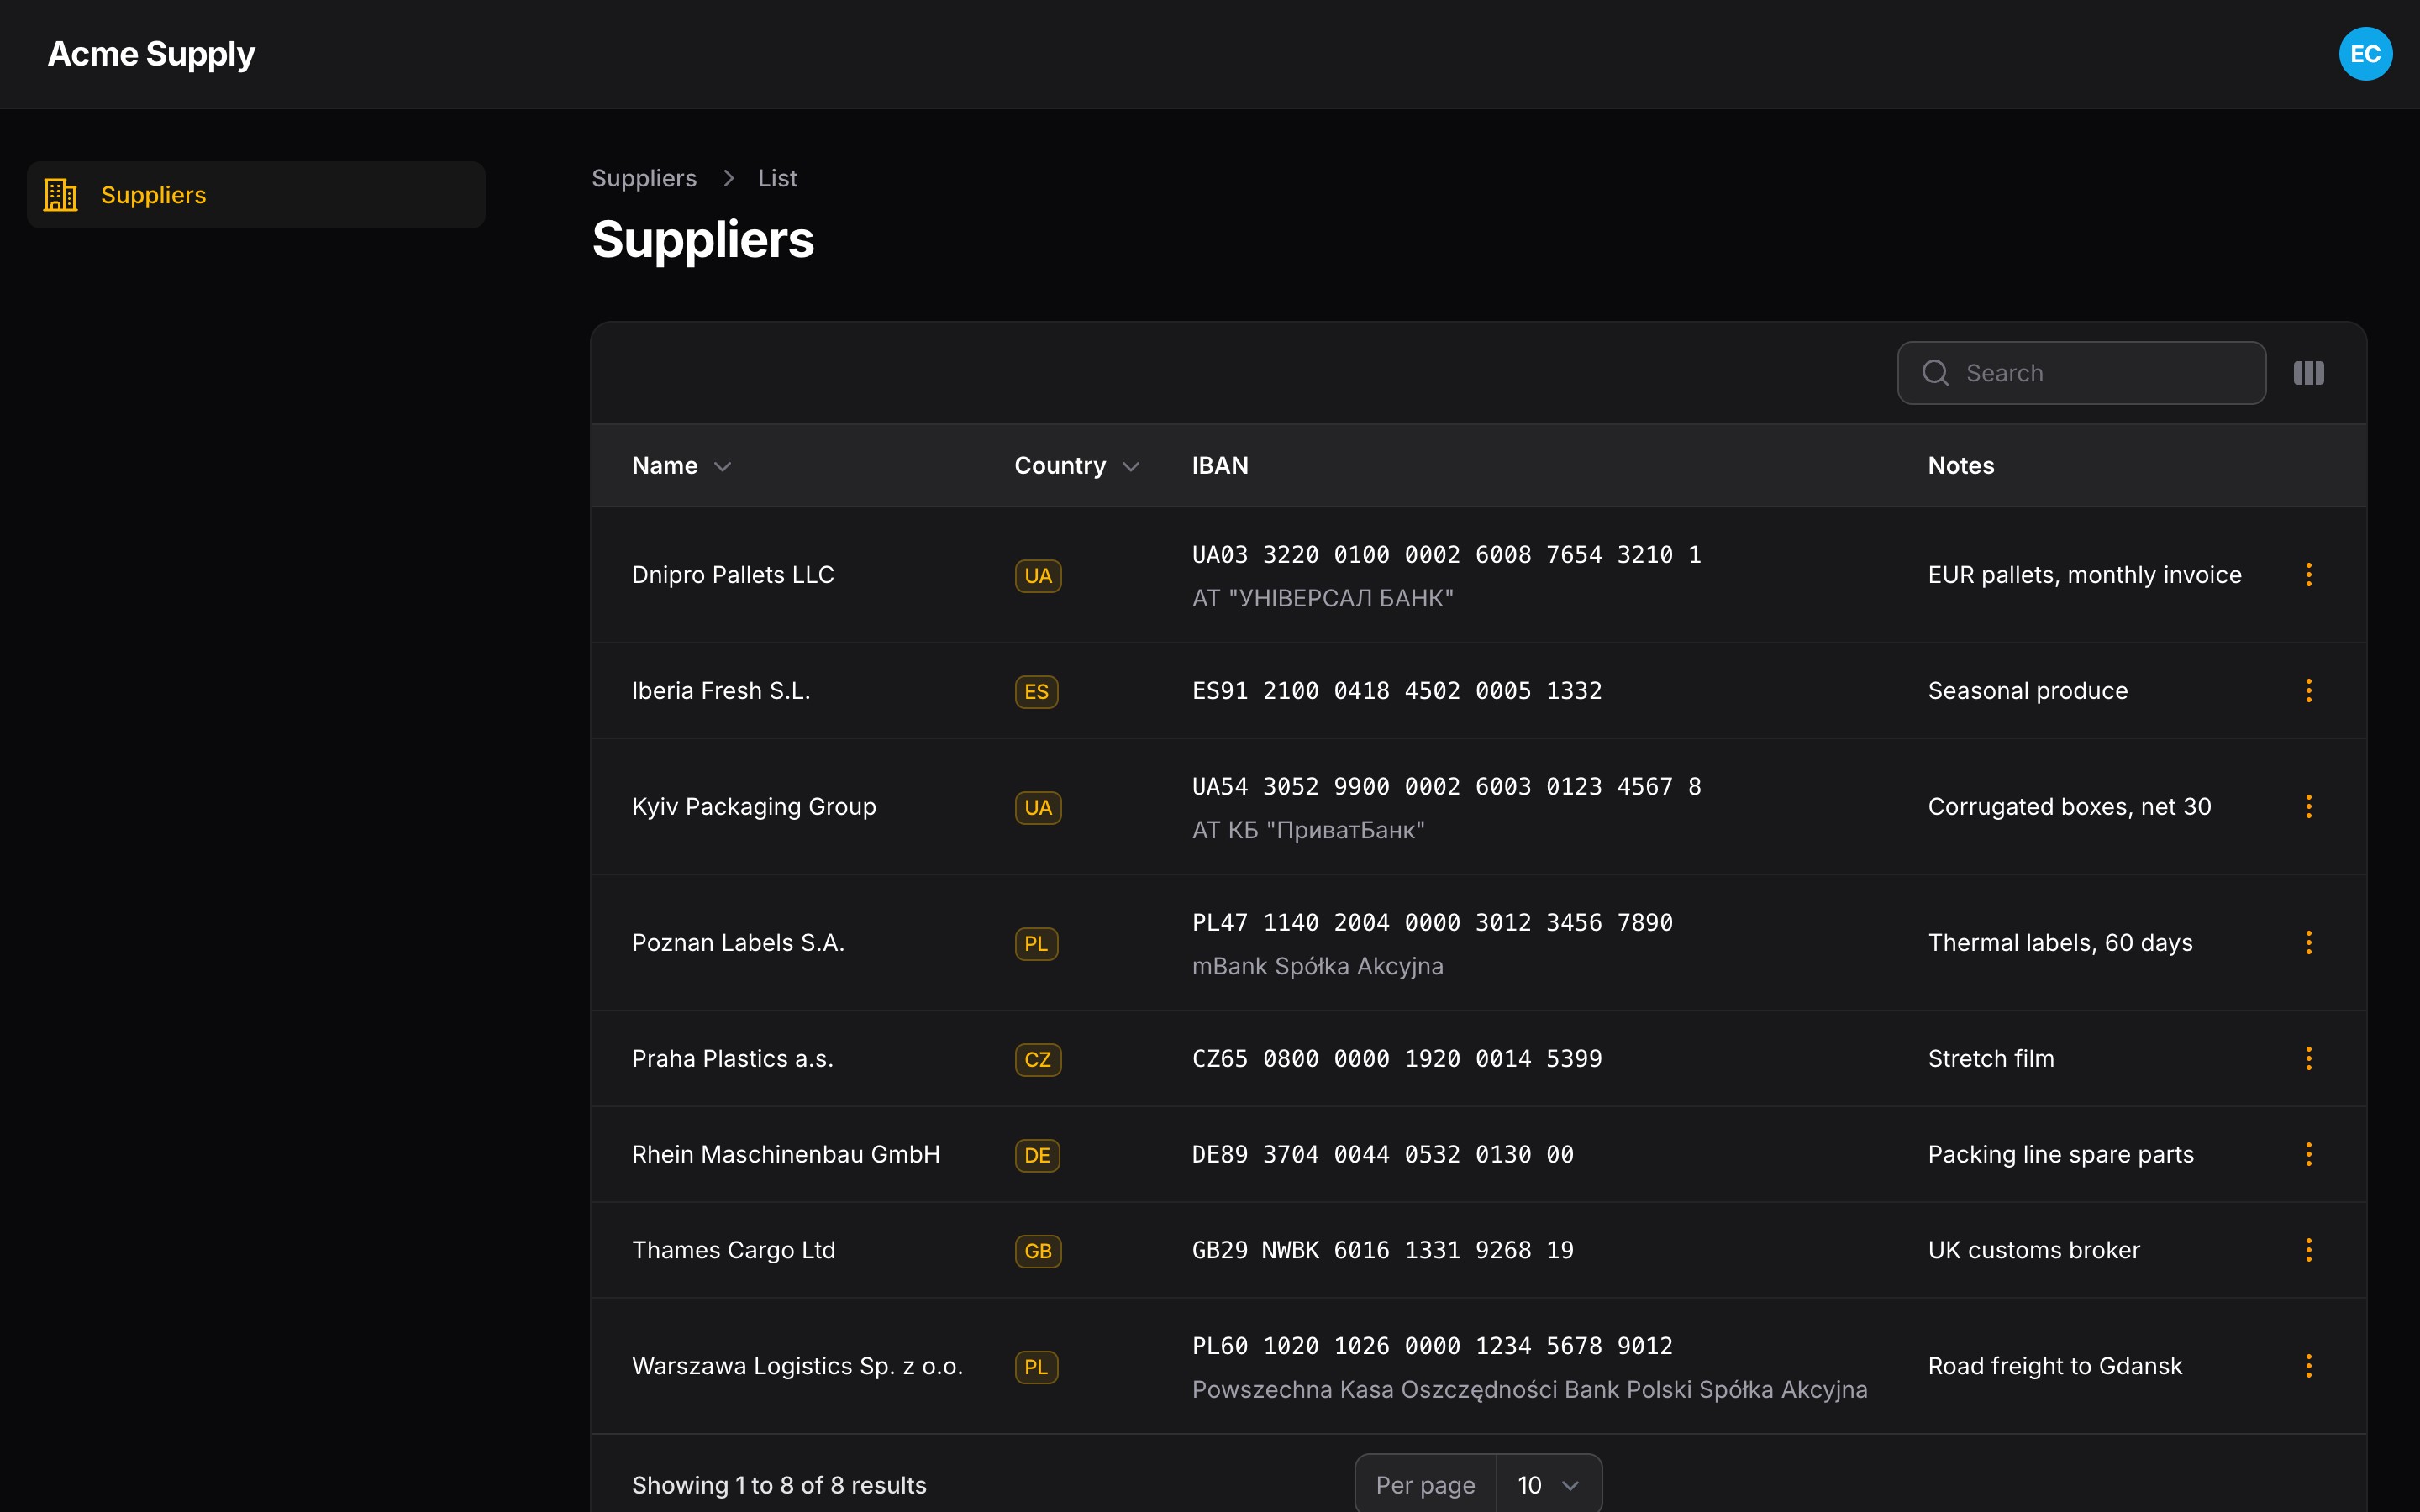Open actions menu for Kyiv Packaging Group
The width and height of the screenshot is (2420, 1512).
(x=2308, y=806)
